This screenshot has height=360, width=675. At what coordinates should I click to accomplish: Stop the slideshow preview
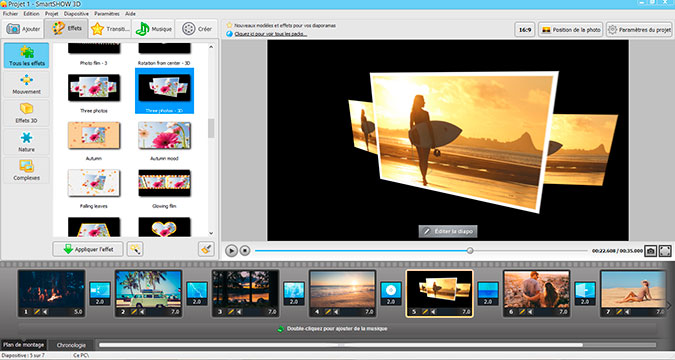click(x=245, y=251)
